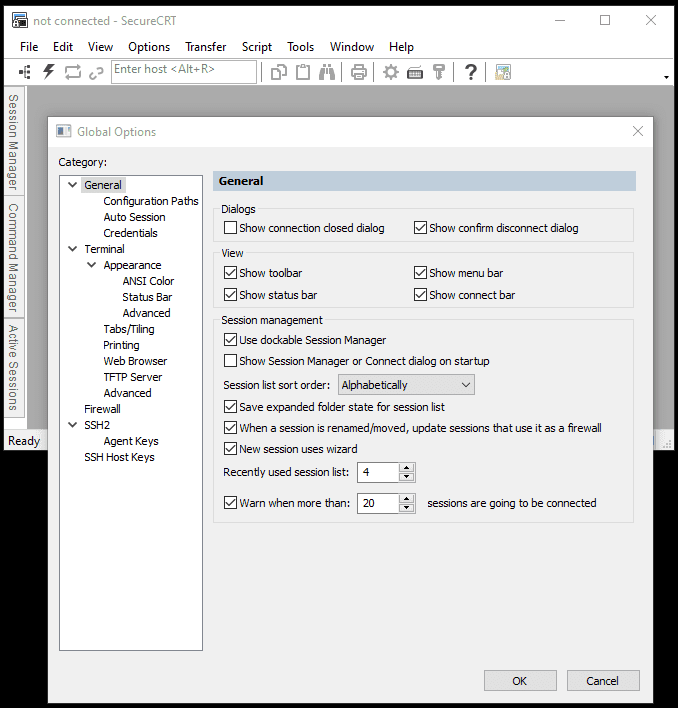
Task: Toggle New session uses wizard
Action: click(x=230, y=449)
